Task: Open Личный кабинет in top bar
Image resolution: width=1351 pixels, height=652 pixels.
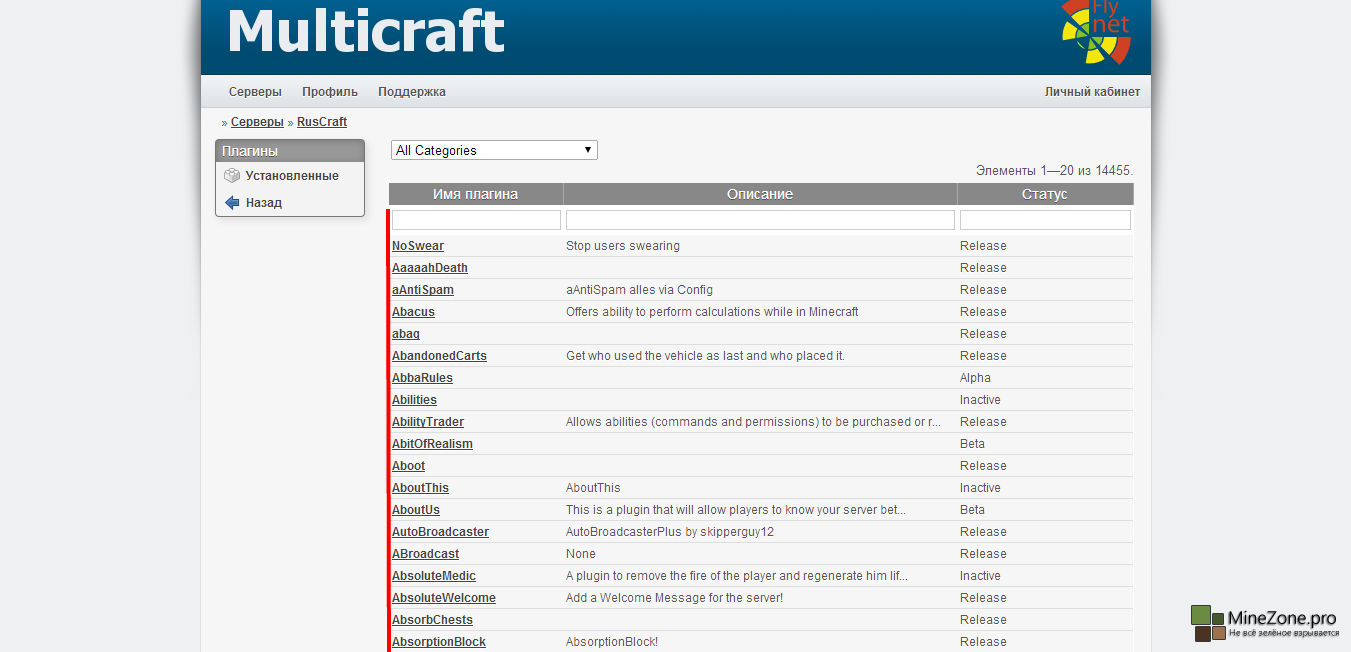Action: [x=1092, y=92]
